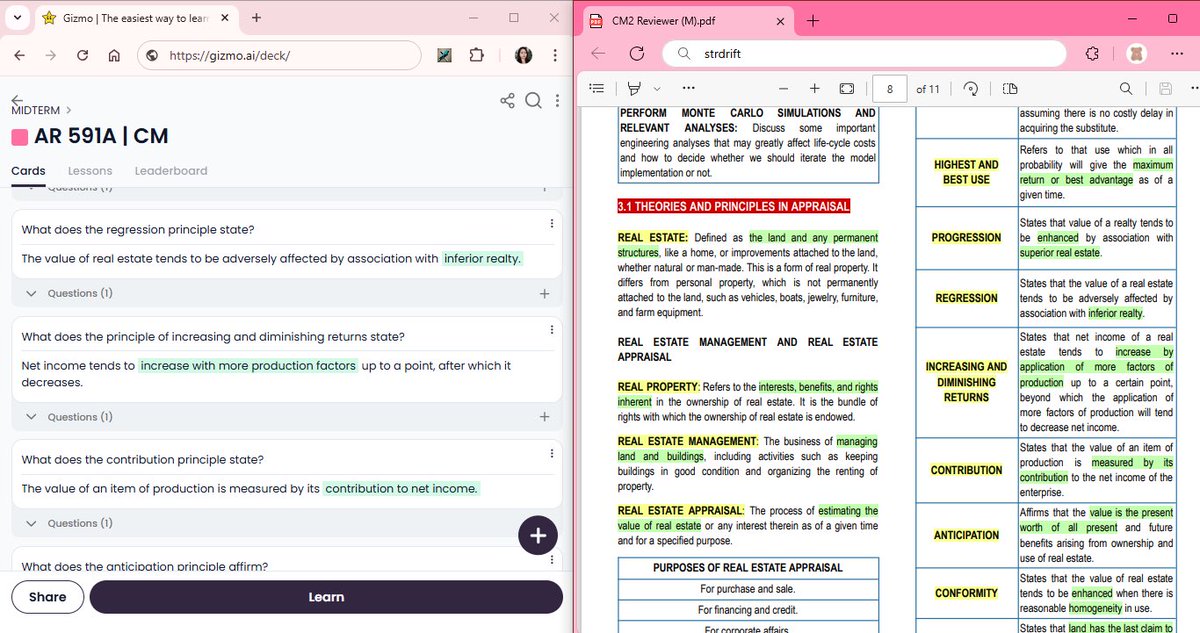Add question to diminishing returns card

[x=544, y=417]
